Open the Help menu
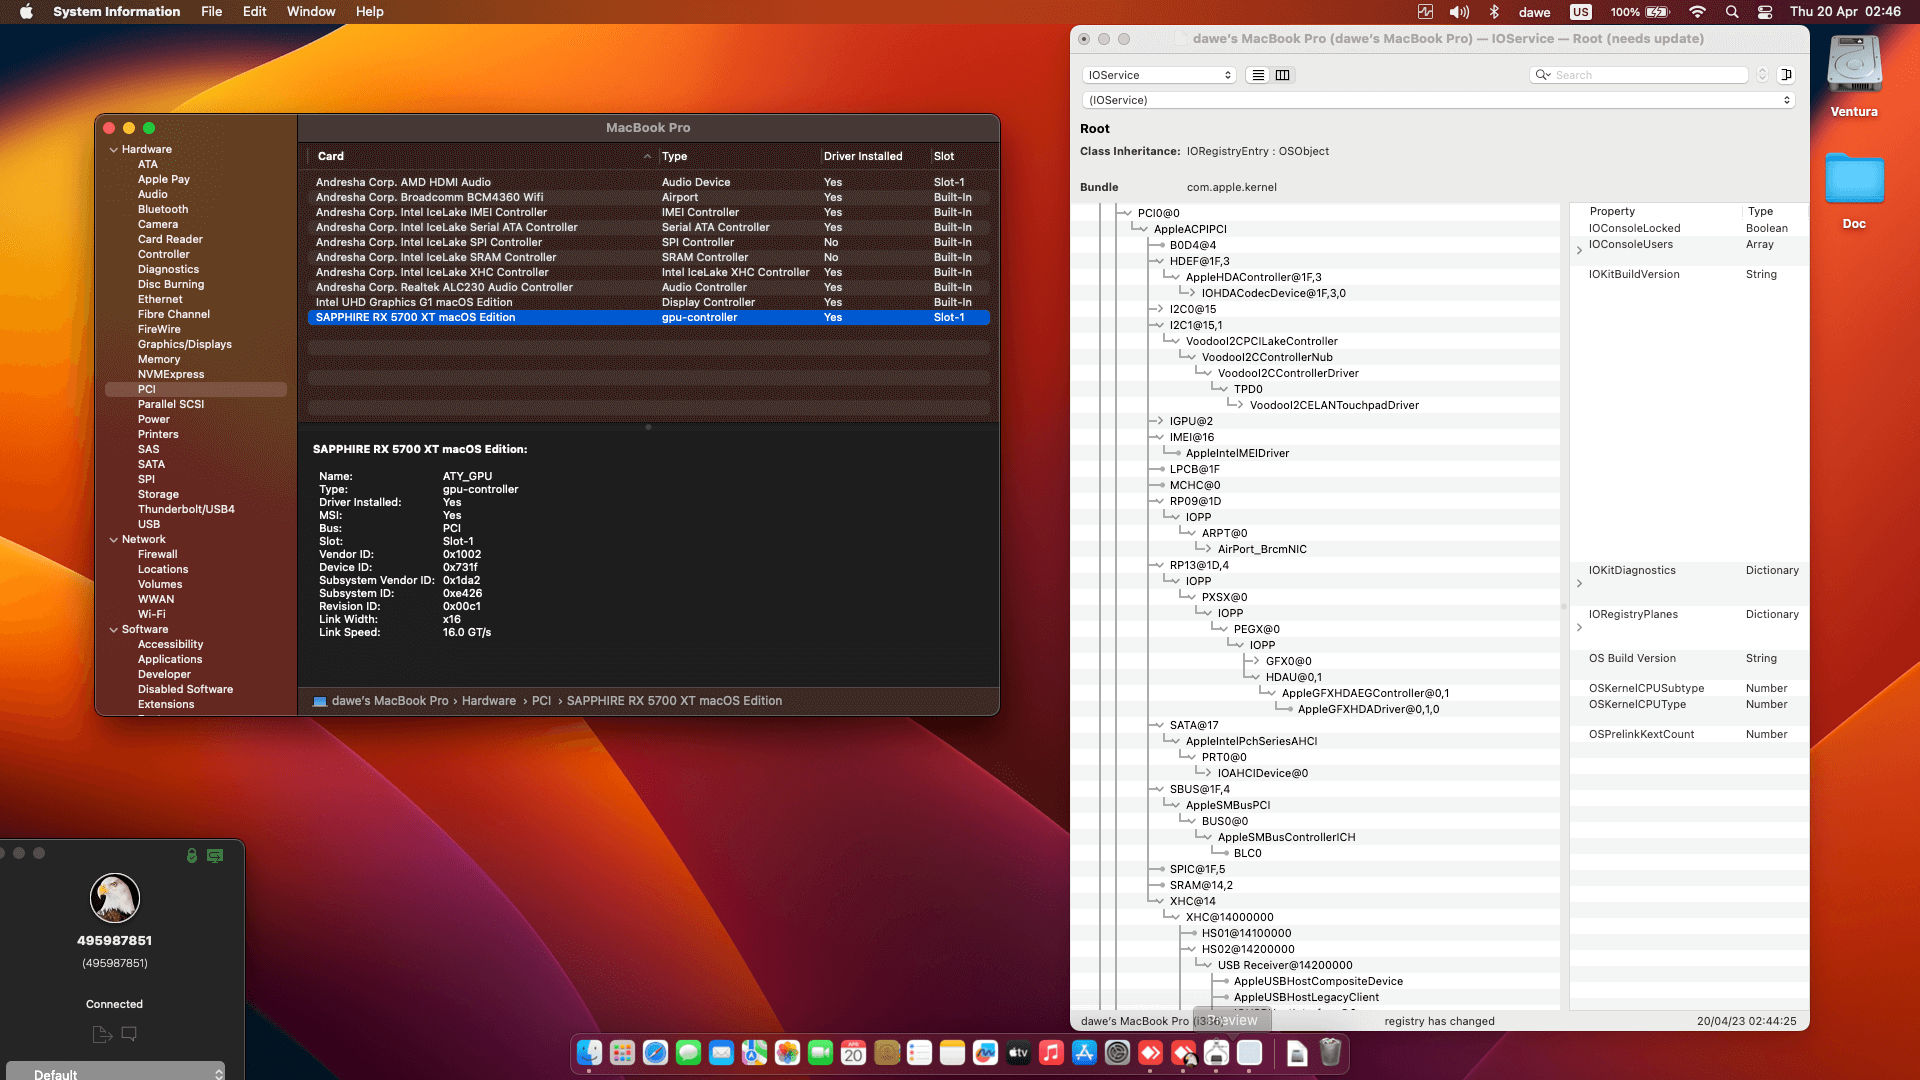 tap(369, 12)
